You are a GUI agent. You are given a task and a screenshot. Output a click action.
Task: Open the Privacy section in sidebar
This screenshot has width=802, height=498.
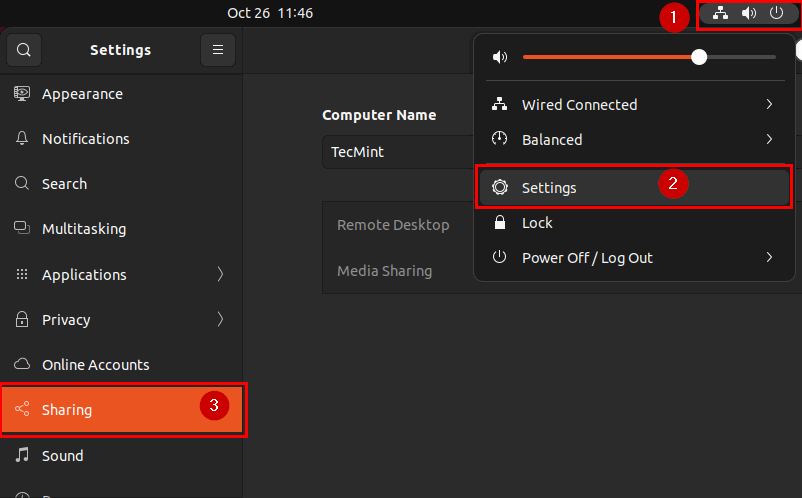point(66,320)
